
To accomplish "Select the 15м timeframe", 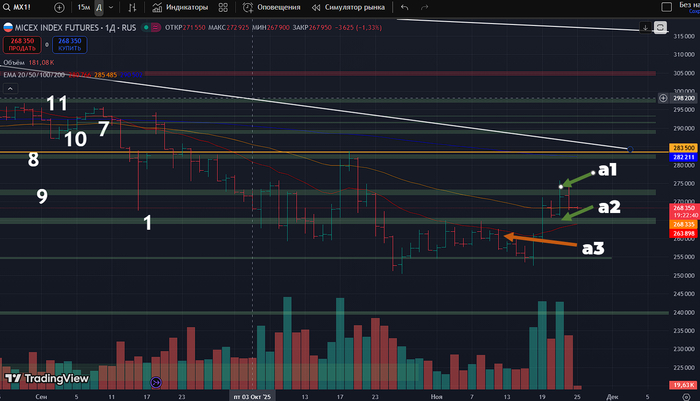I will click(83, 7).
